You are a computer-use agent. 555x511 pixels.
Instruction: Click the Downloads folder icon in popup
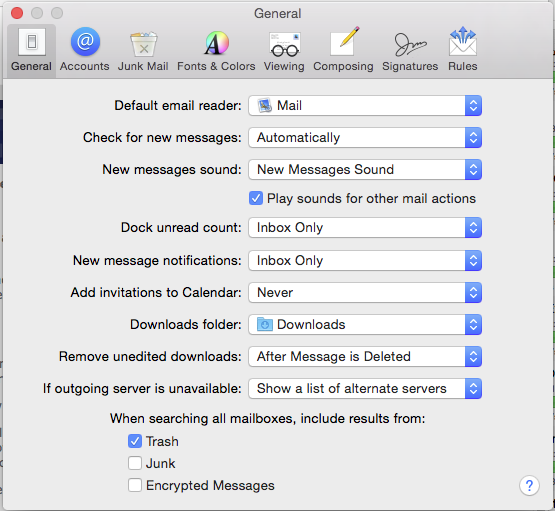264,324
